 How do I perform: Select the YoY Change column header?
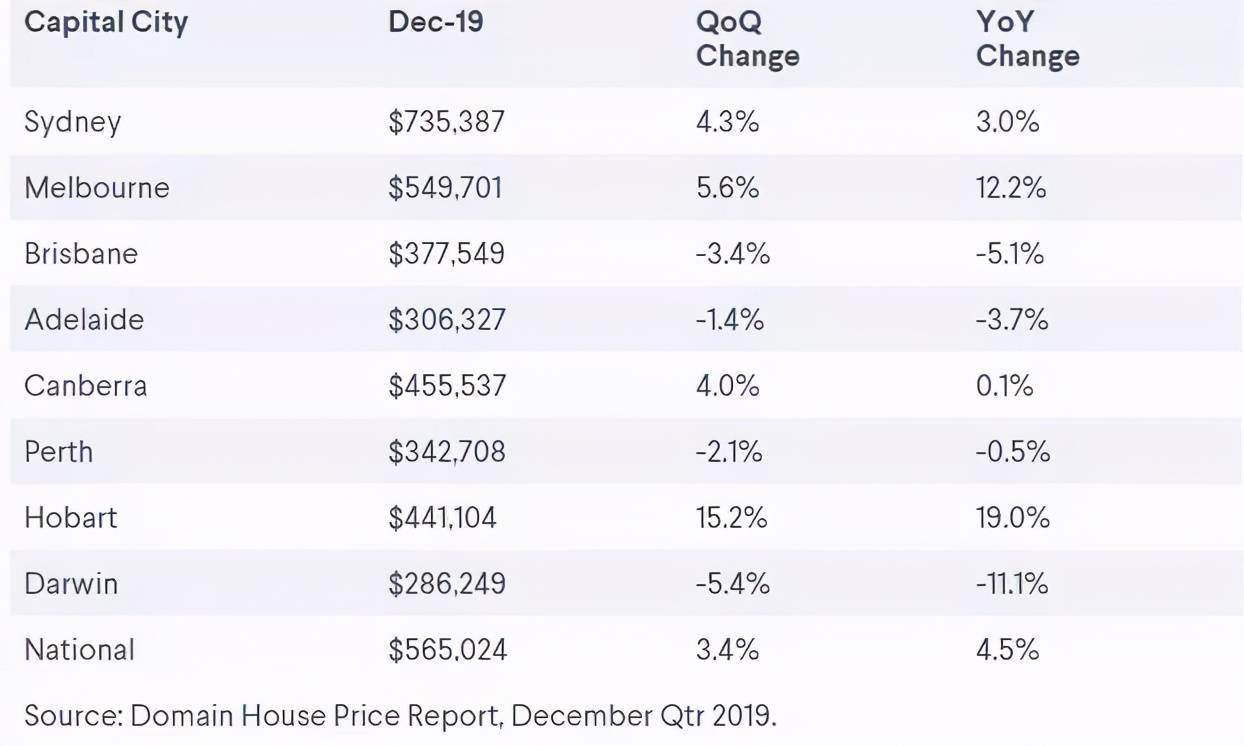pyautogui.click(x=1027, y=40)
